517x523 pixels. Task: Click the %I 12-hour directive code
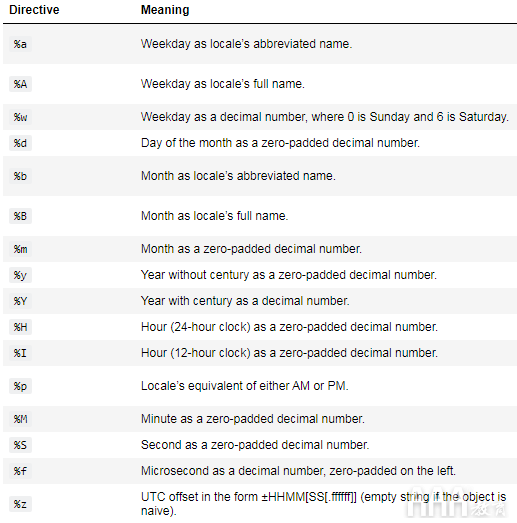(20, 353)
